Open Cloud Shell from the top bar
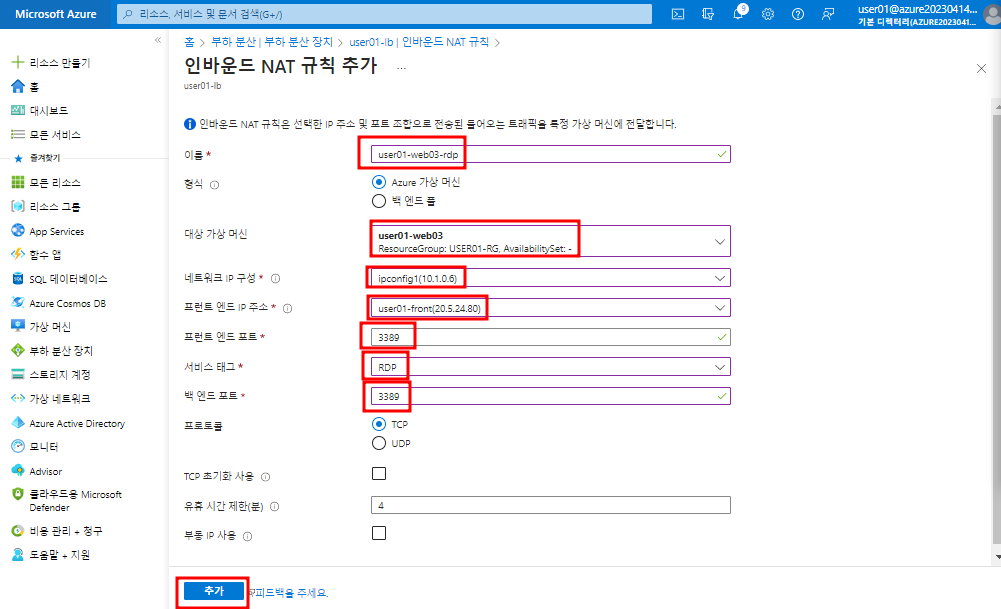 tap(678, 14)
